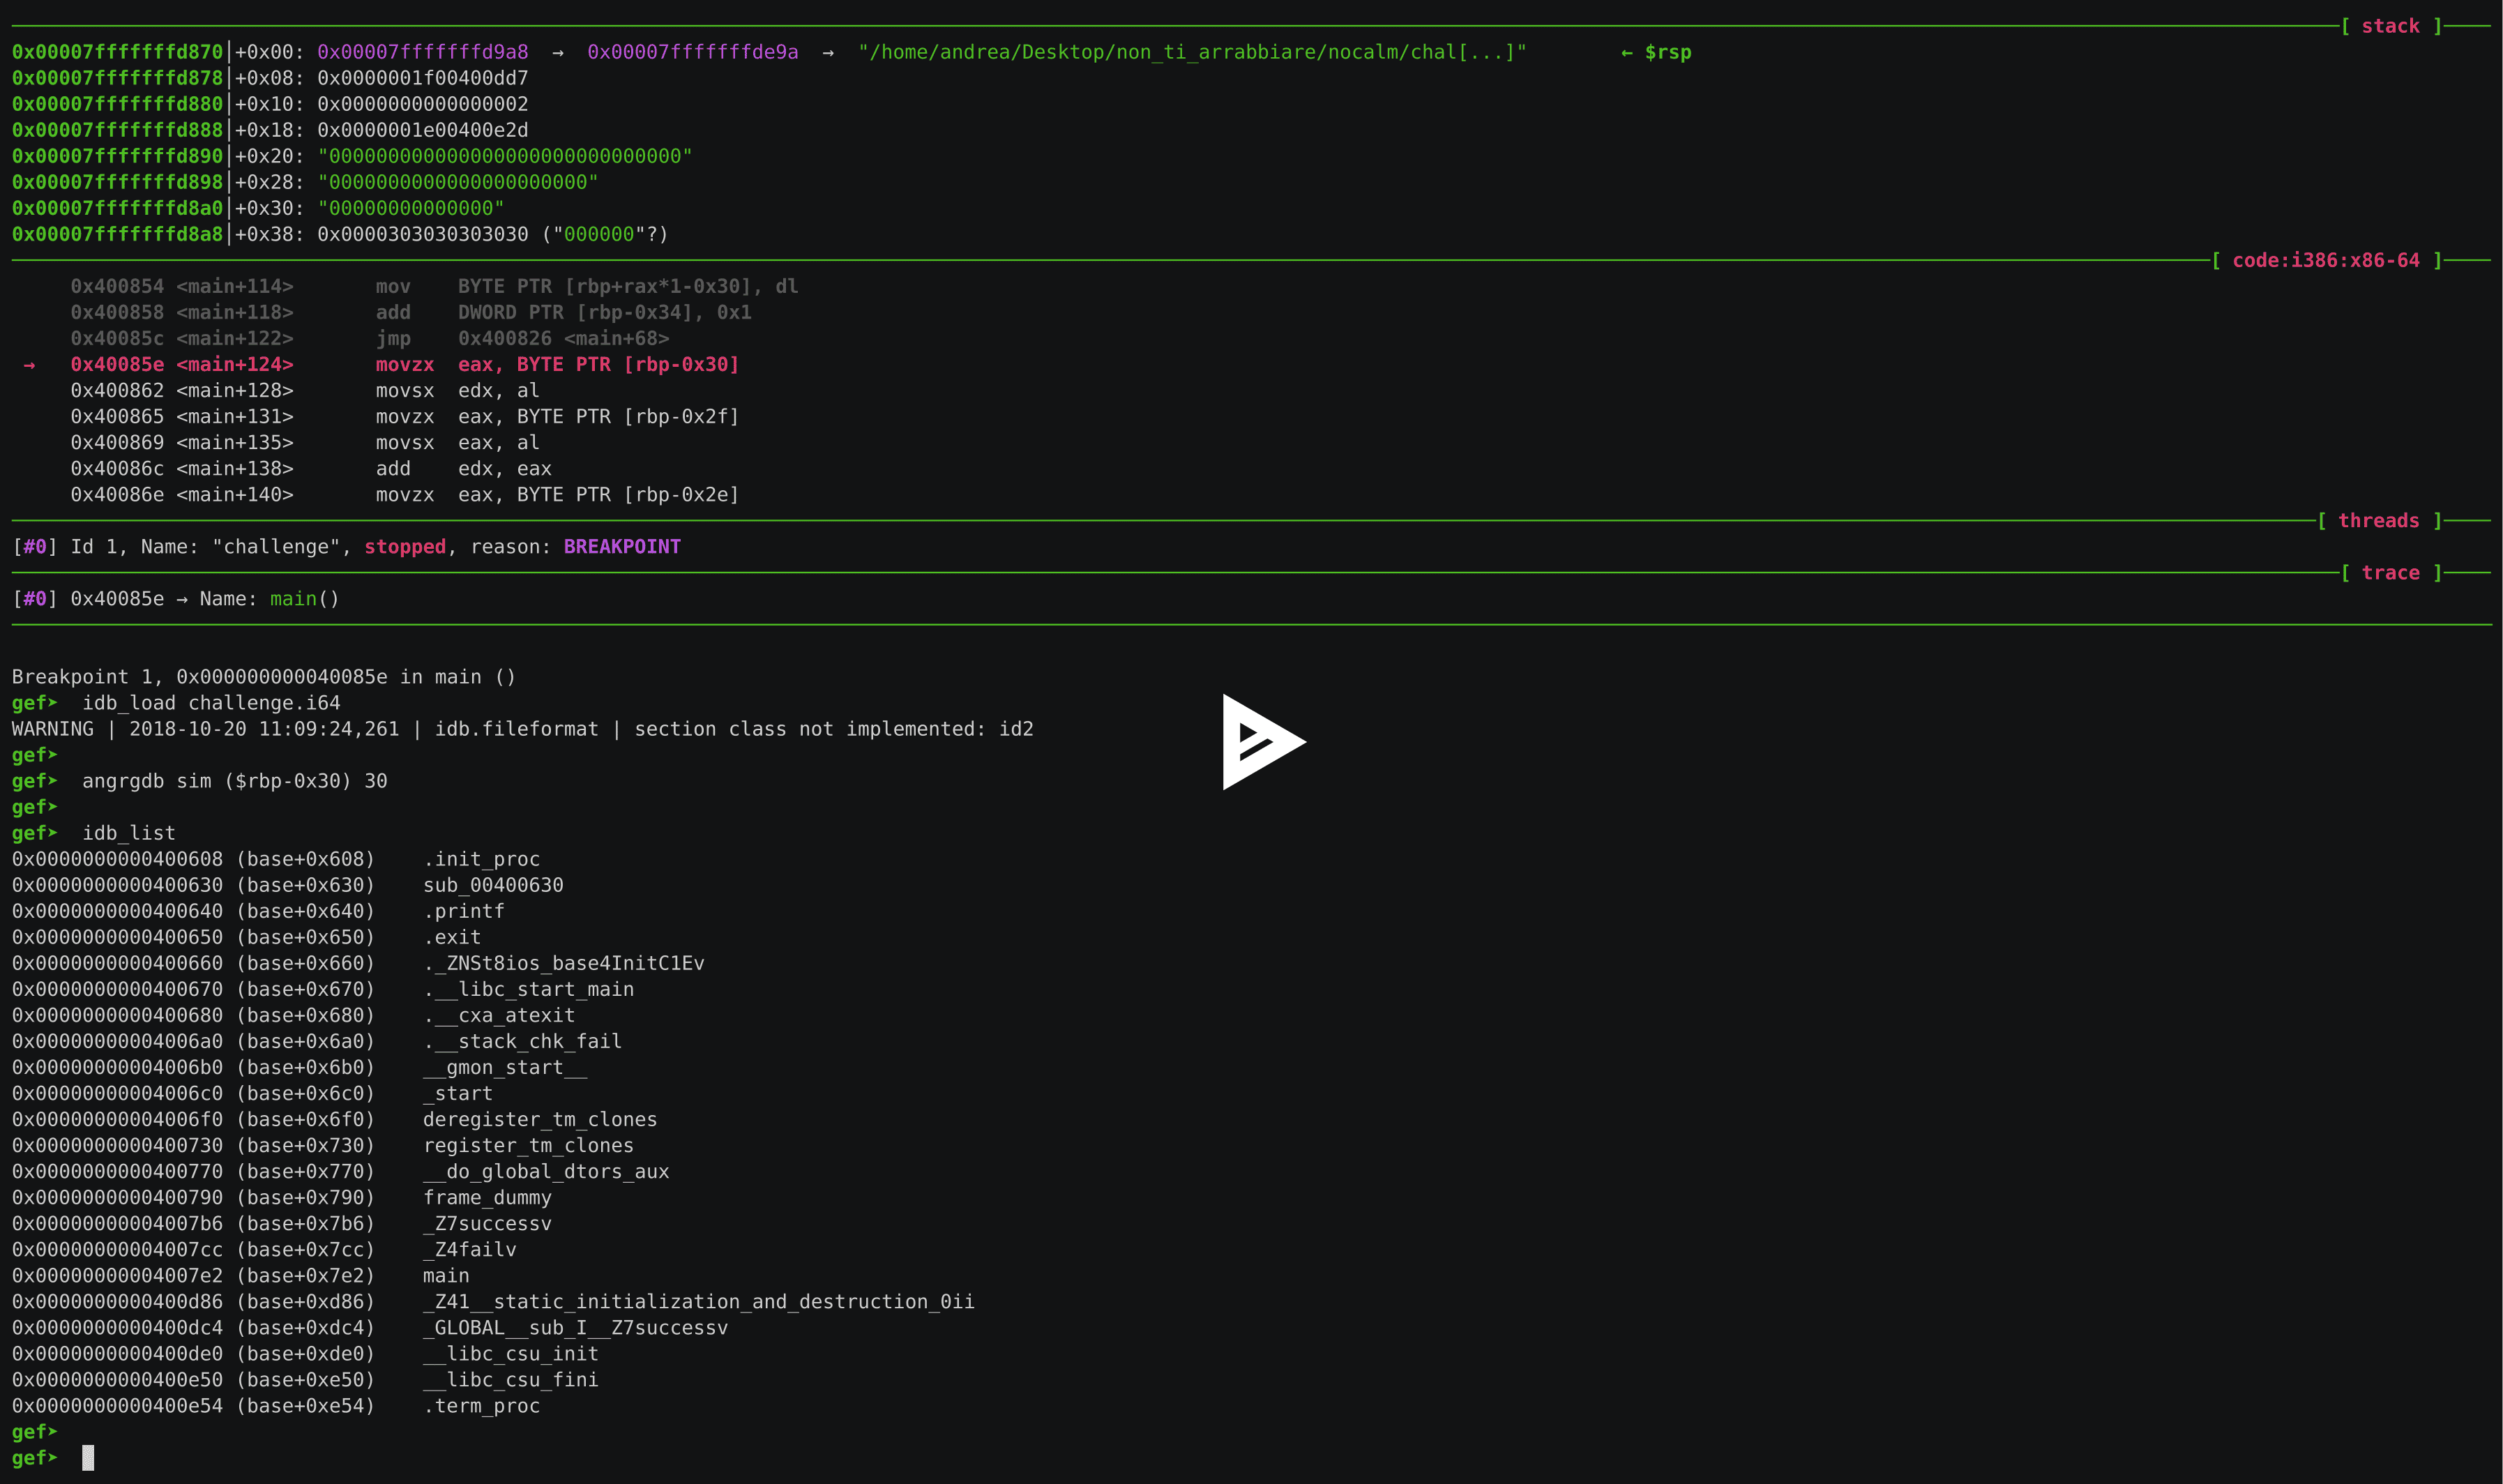The height and width of the screenshot is (1484, 2503).
Task: Select the main symbol at base+0x7e2
Action: 446,1275
